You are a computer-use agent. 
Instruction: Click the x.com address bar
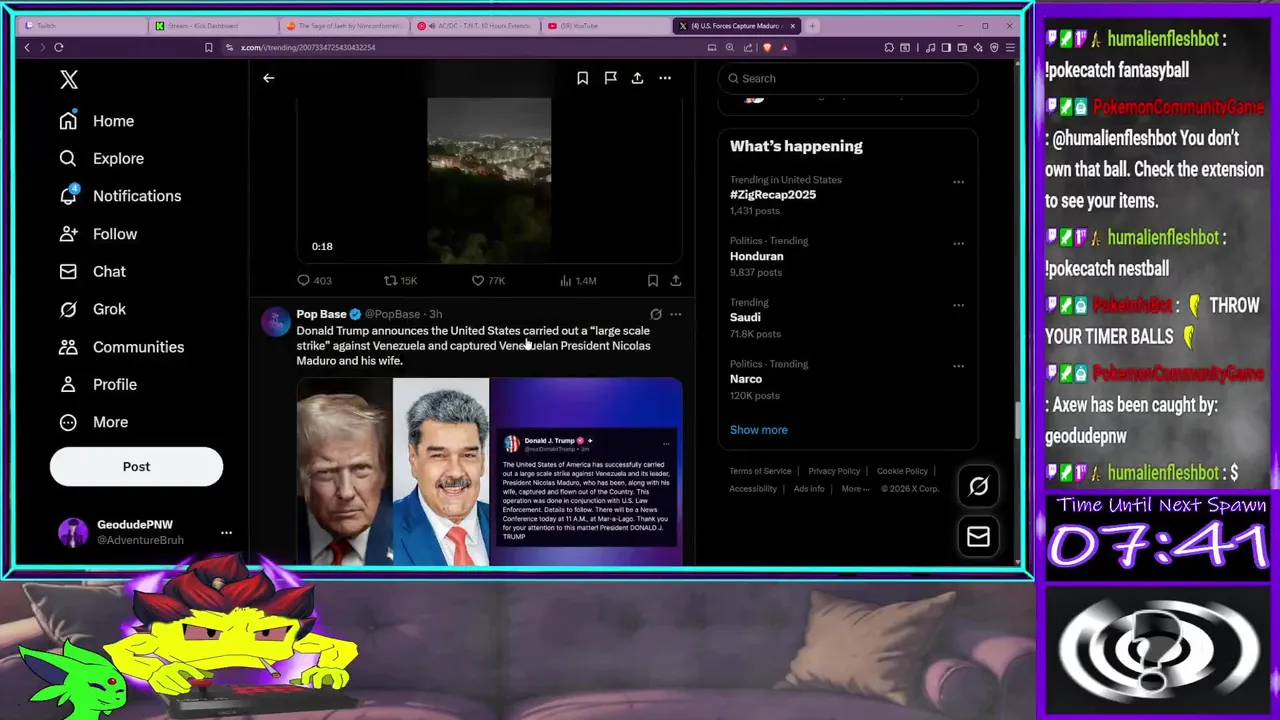460,47
